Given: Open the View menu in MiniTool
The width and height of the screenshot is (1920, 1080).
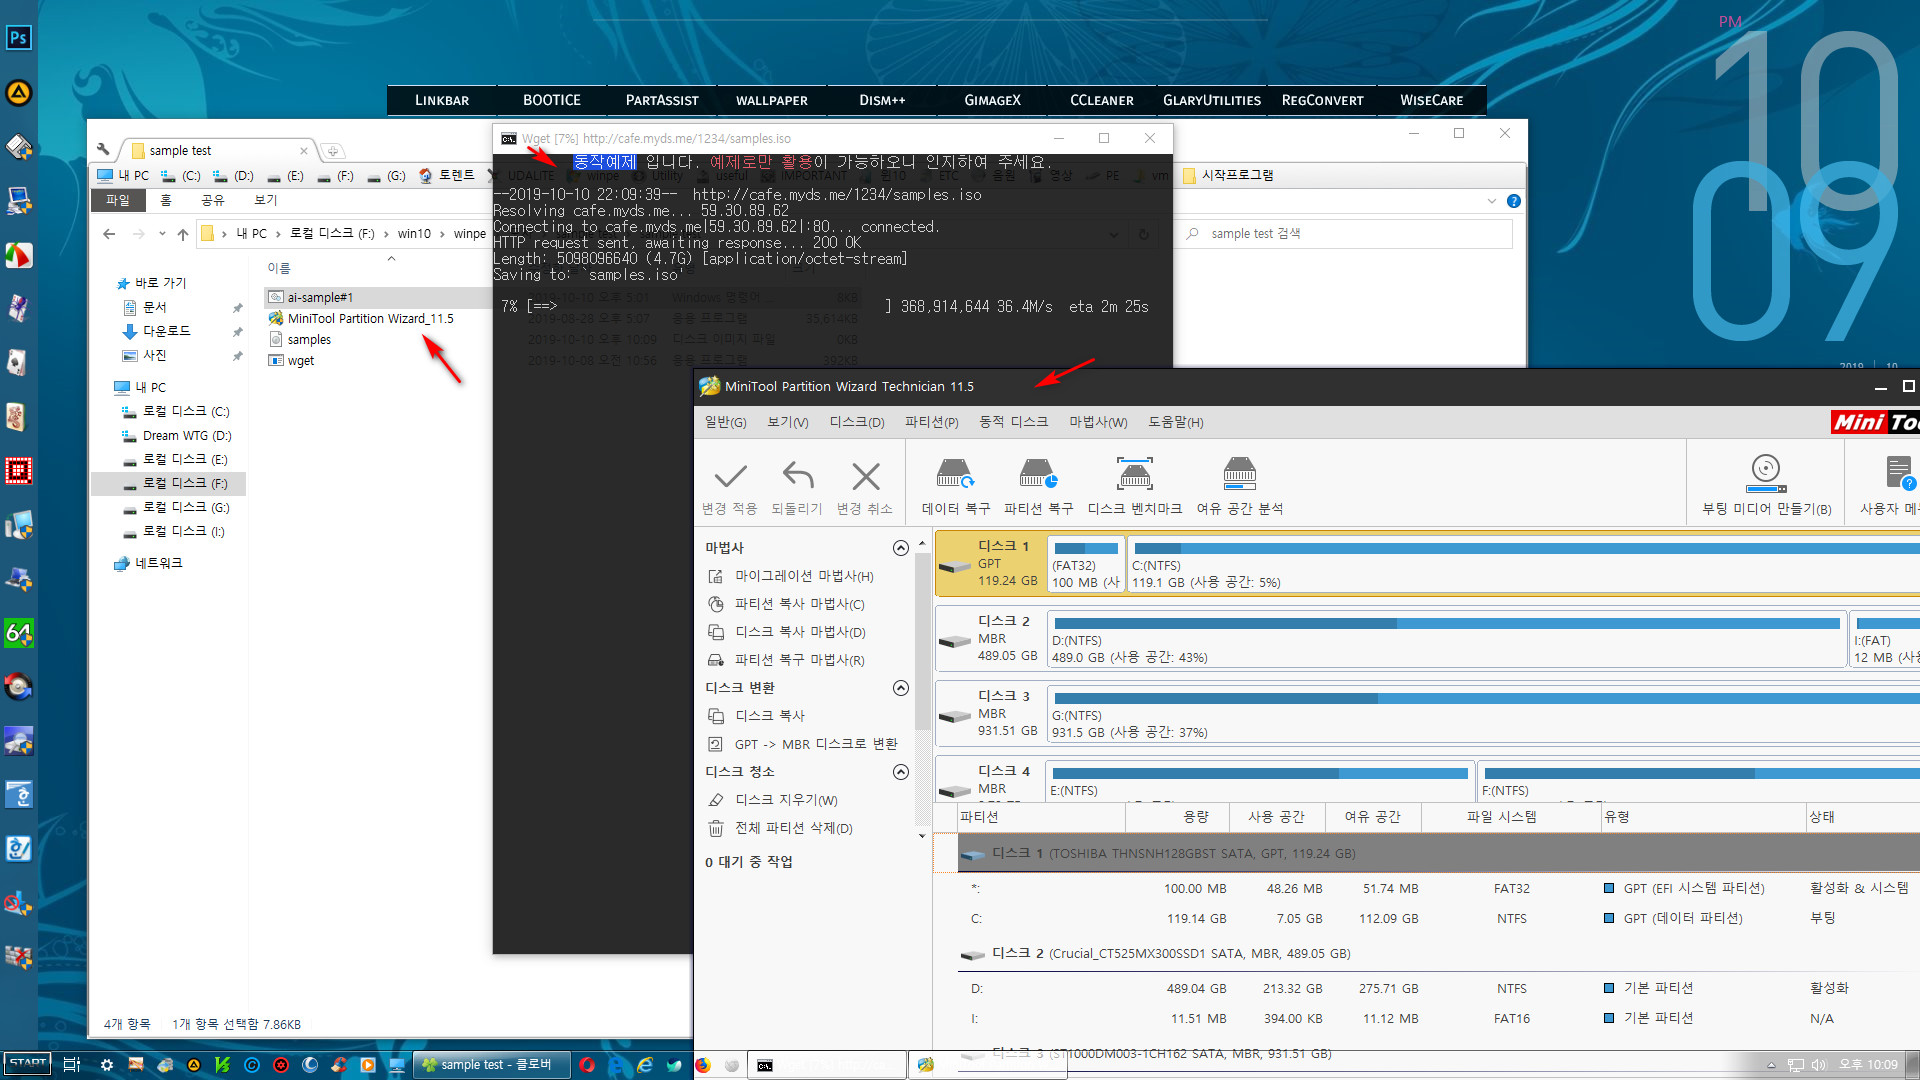Looking at the screenshot, I should pos(788,422).
